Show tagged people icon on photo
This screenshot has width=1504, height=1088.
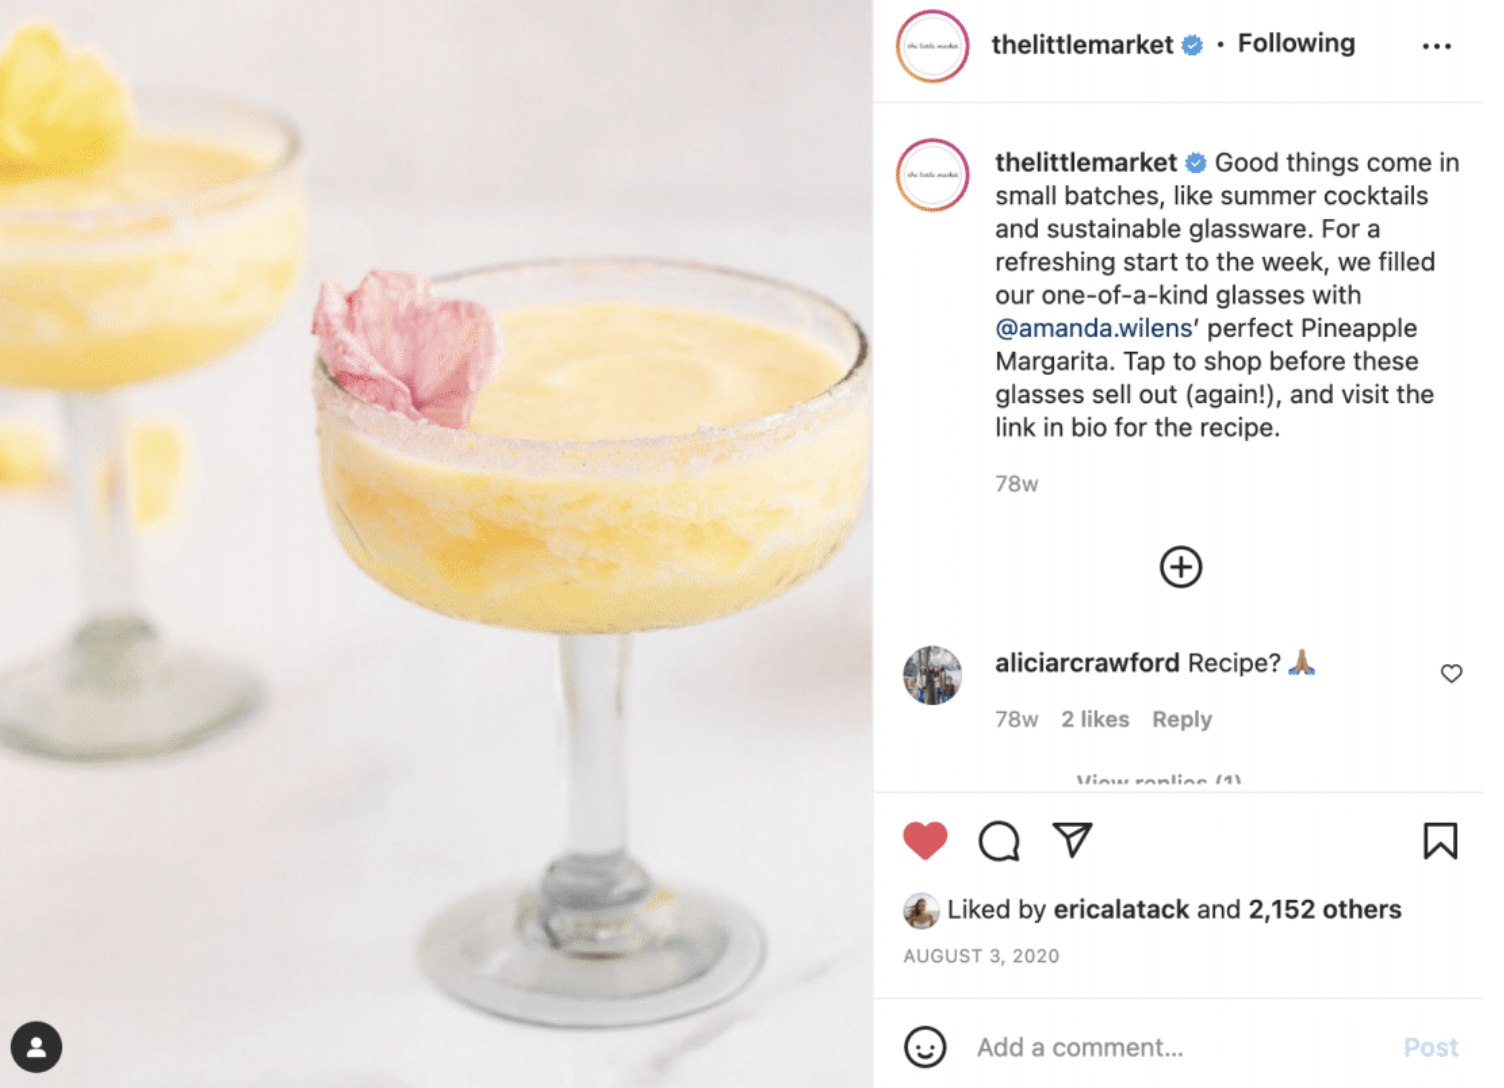[x=37, y=1047]
